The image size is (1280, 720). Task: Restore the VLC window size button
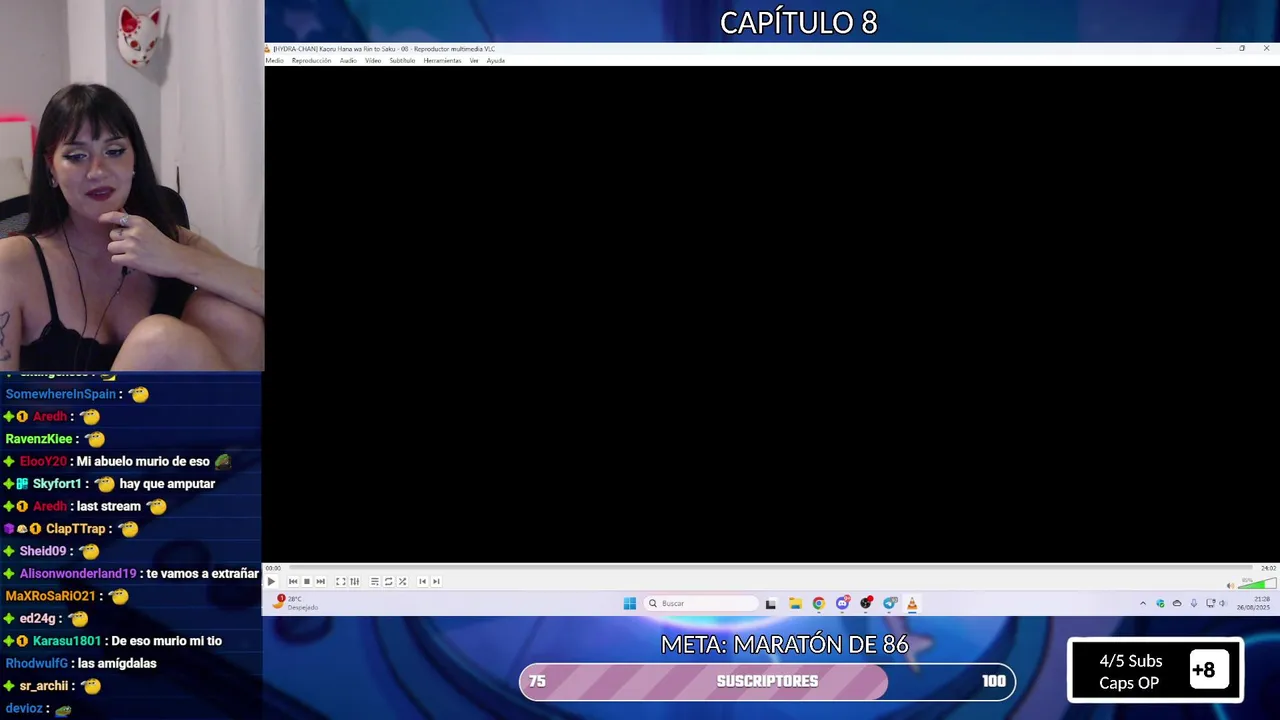[1242, 48]
